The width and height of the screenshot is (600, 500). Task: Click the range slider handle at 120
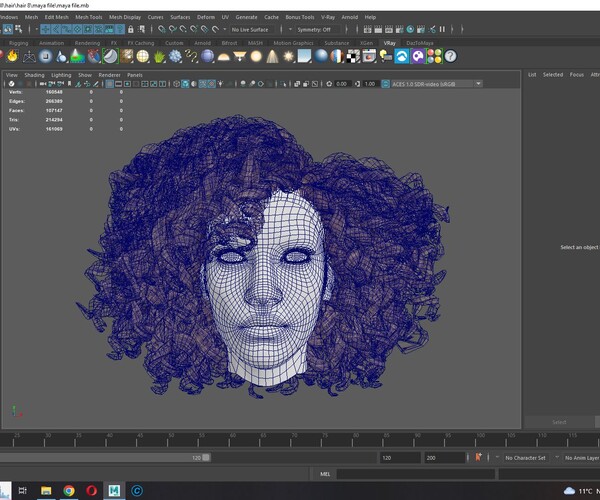(x=206, y=458)
